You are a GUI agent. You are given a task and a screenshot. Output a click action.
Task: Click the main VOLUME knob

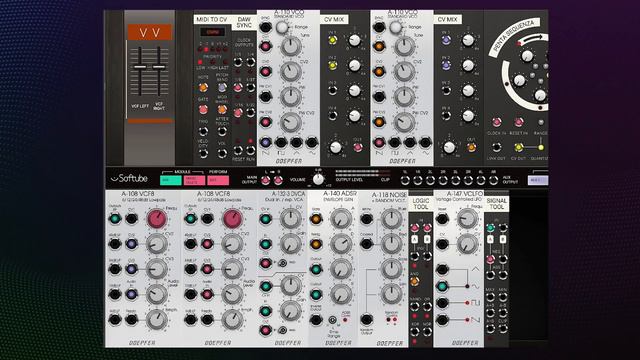click(x=318, y=179)
